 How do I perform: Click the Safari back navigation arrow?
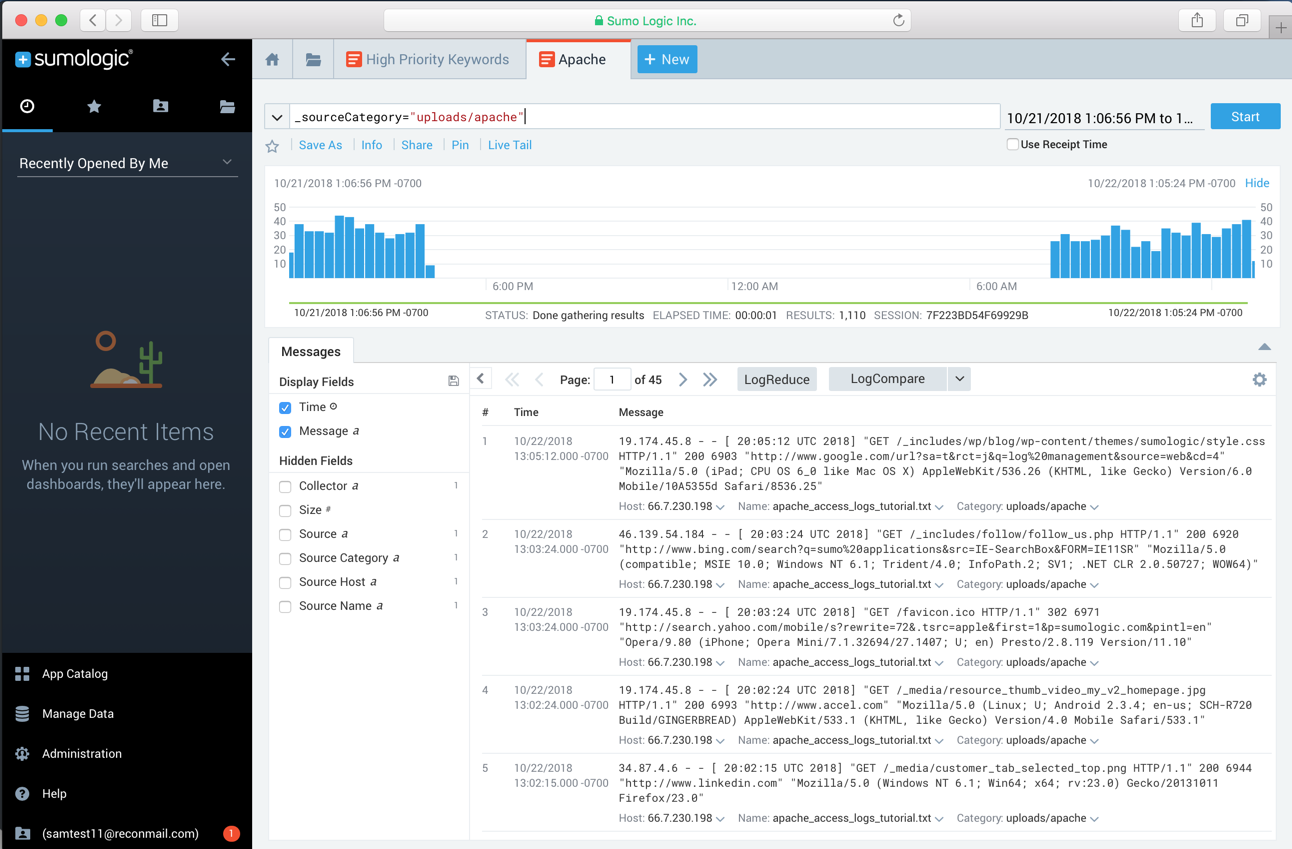[93, 20]
